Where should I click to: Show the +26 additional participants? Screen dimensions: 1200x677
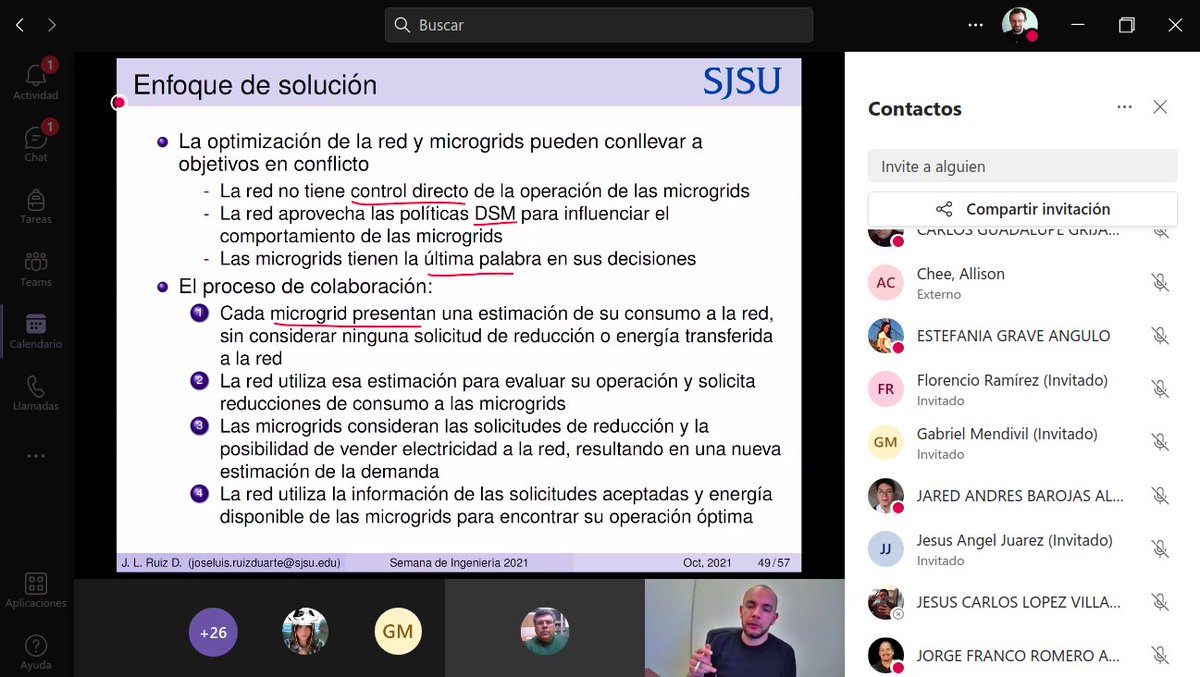pos(213,632)
